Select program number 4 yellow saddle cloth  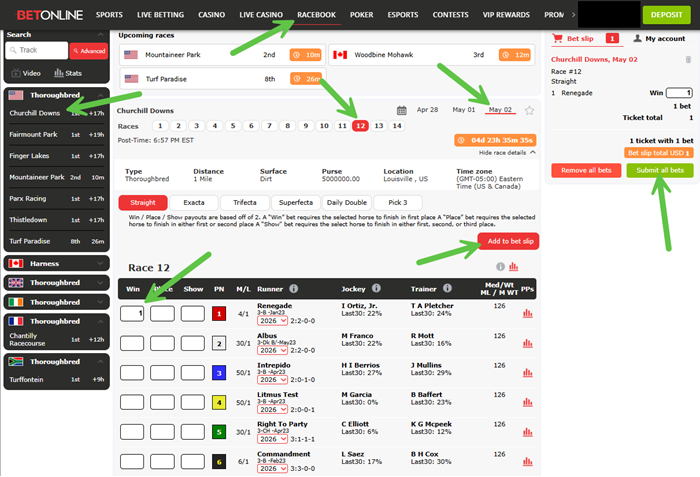pos(219,402)
